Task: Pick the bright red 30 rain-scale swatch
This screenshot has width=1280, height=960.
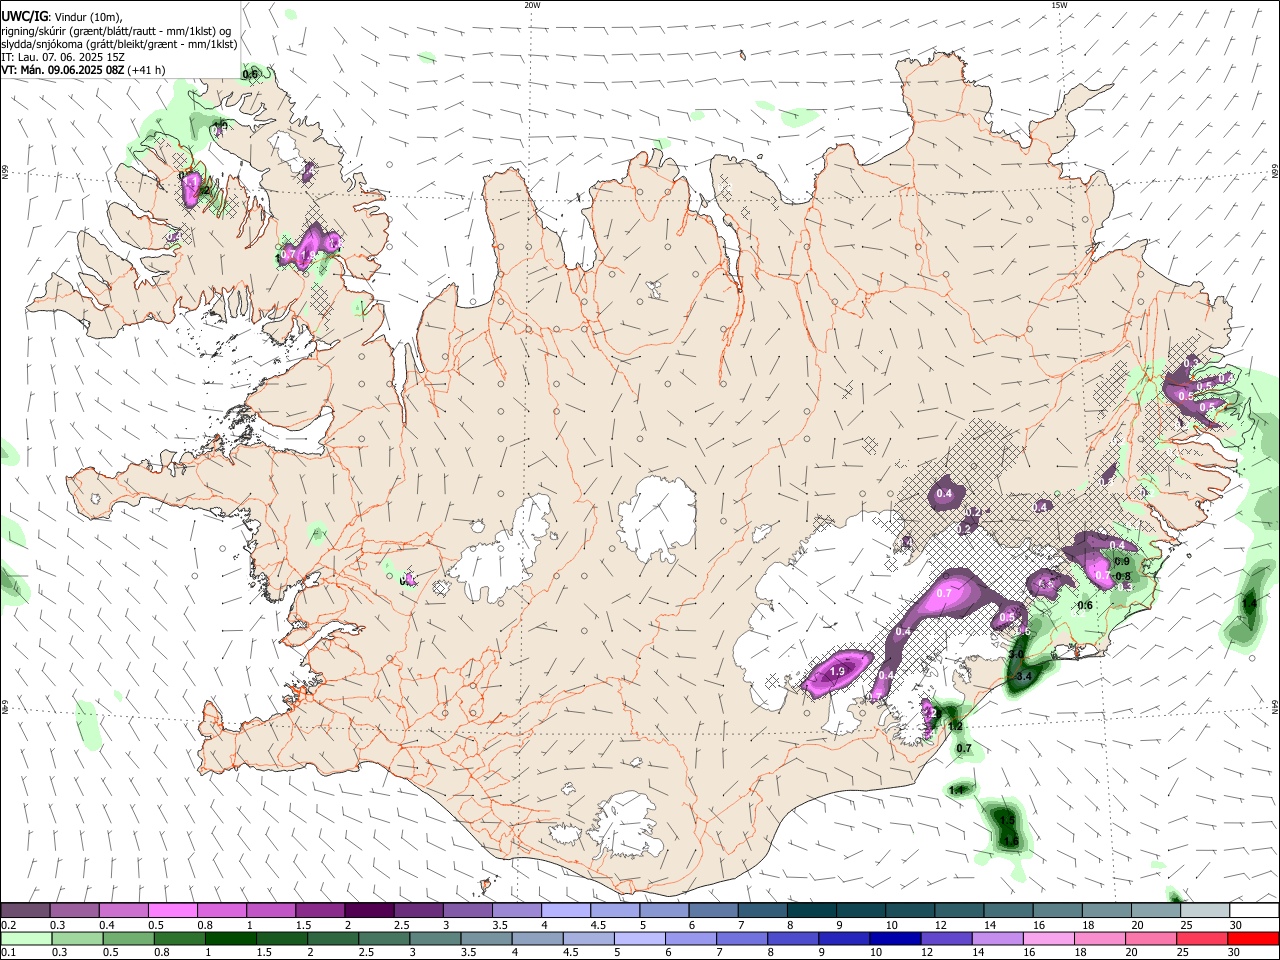Action: (1252, 938)
